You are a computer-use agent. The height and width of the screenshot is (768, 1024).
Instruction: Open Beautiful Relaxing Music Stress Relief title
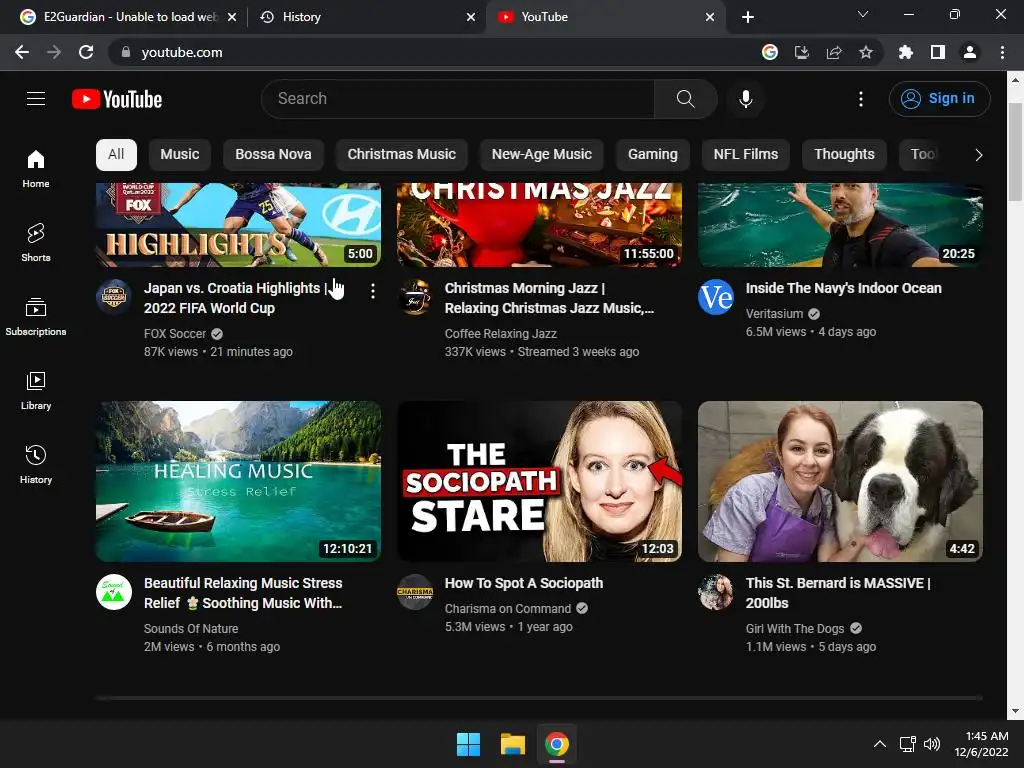243,593
